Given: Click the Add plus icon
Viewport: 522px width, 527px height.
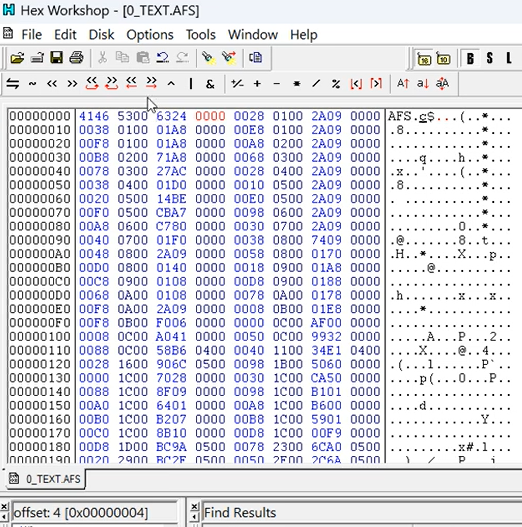Looking at the screenshot, I should tap(257, 84).
